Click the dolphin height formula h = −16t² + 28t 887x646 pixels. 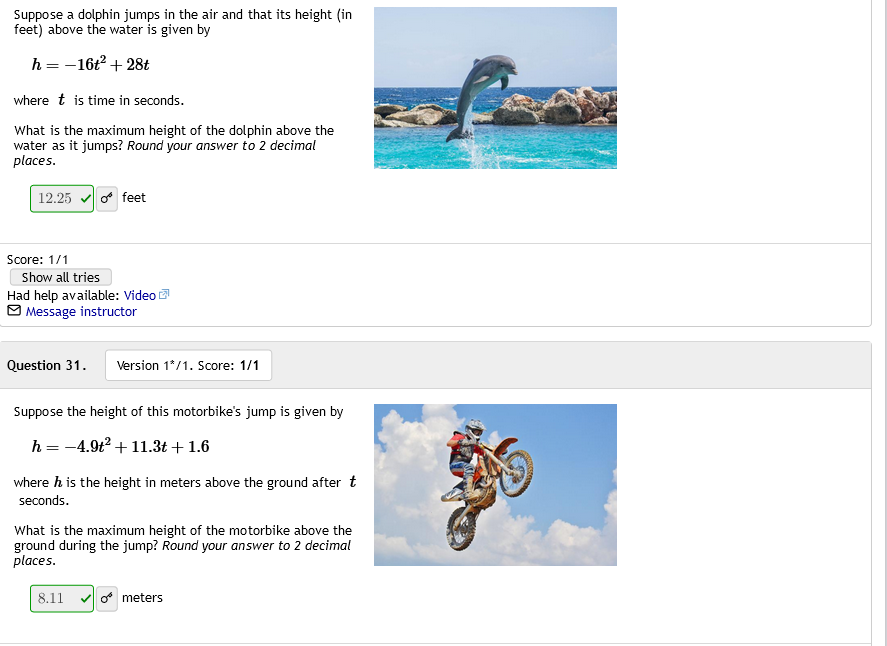(91, 64)
